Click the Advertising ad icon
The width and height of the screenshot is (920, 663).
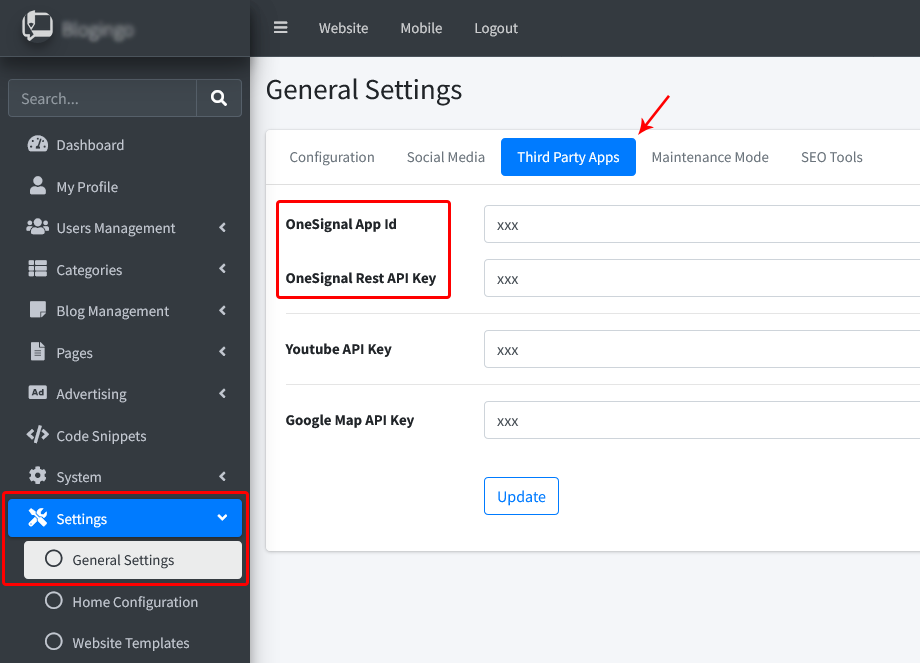coord(38,393)
